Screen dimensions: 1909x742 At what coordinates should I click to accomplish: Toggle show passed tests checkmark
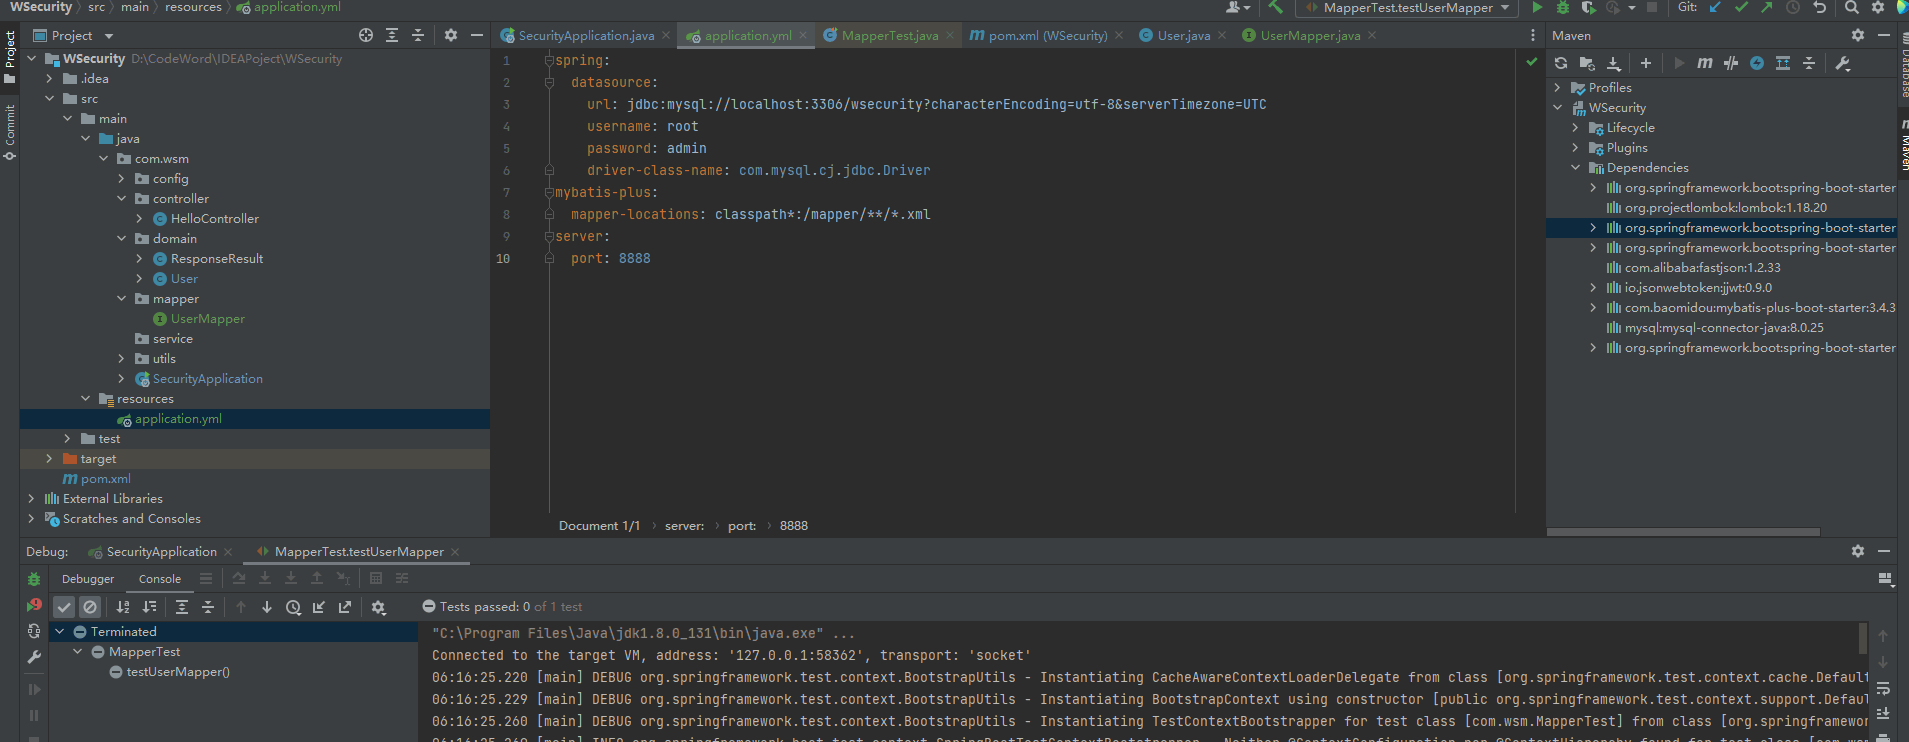coord(64,607)
